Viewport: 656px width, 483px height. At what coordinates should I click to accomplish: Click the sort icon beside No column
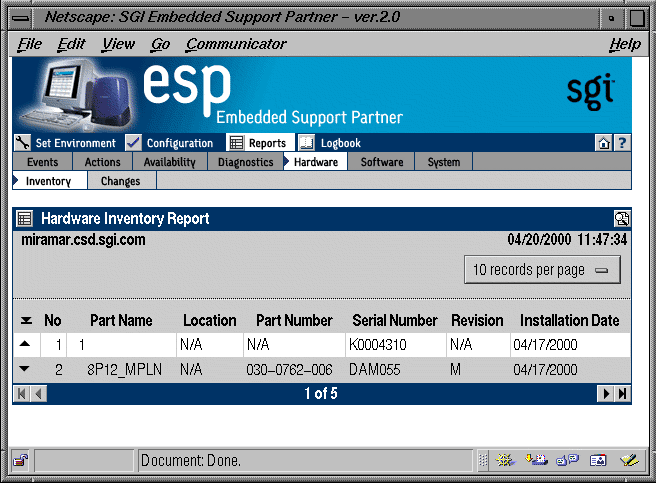(x=26, y=321)
